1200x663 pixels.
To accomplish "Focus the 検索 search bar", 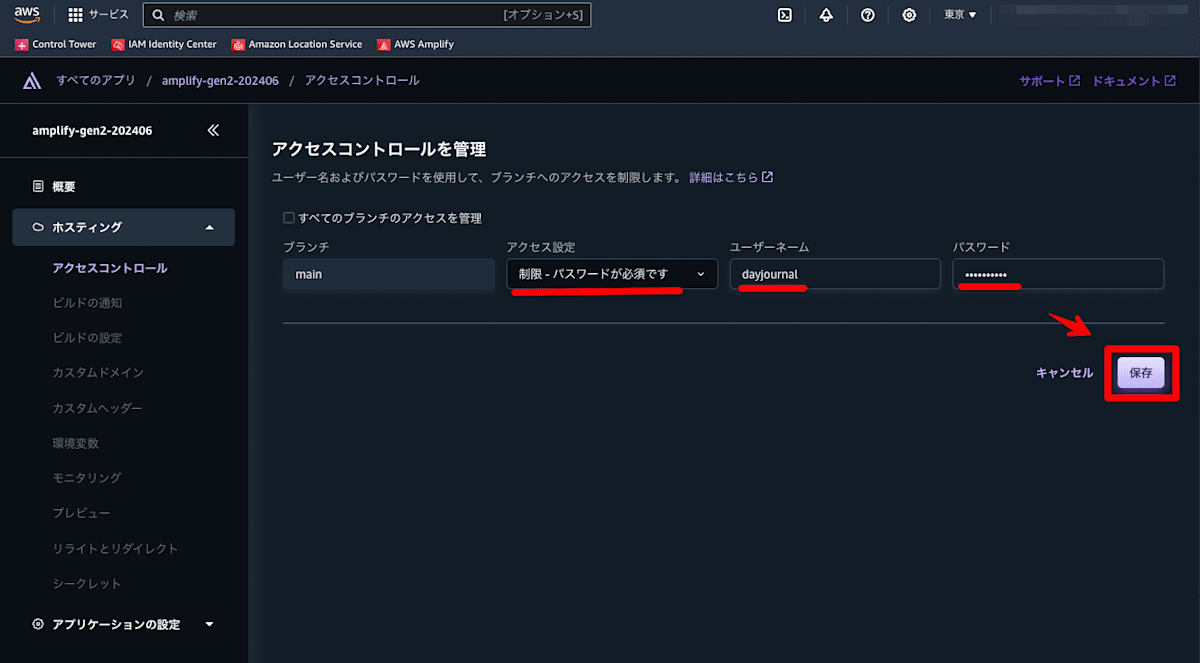I will pos(367,15).
